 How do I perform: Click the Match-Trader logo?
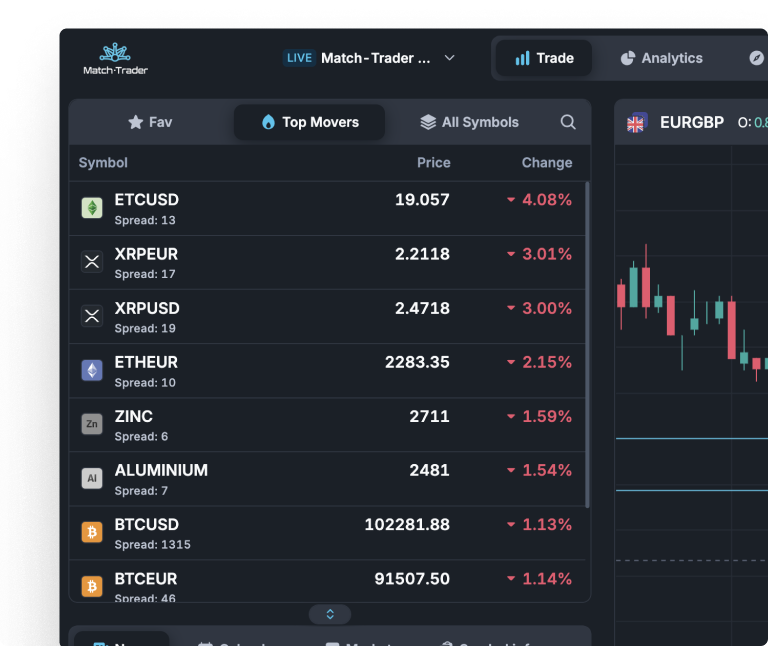coord(115,59)
